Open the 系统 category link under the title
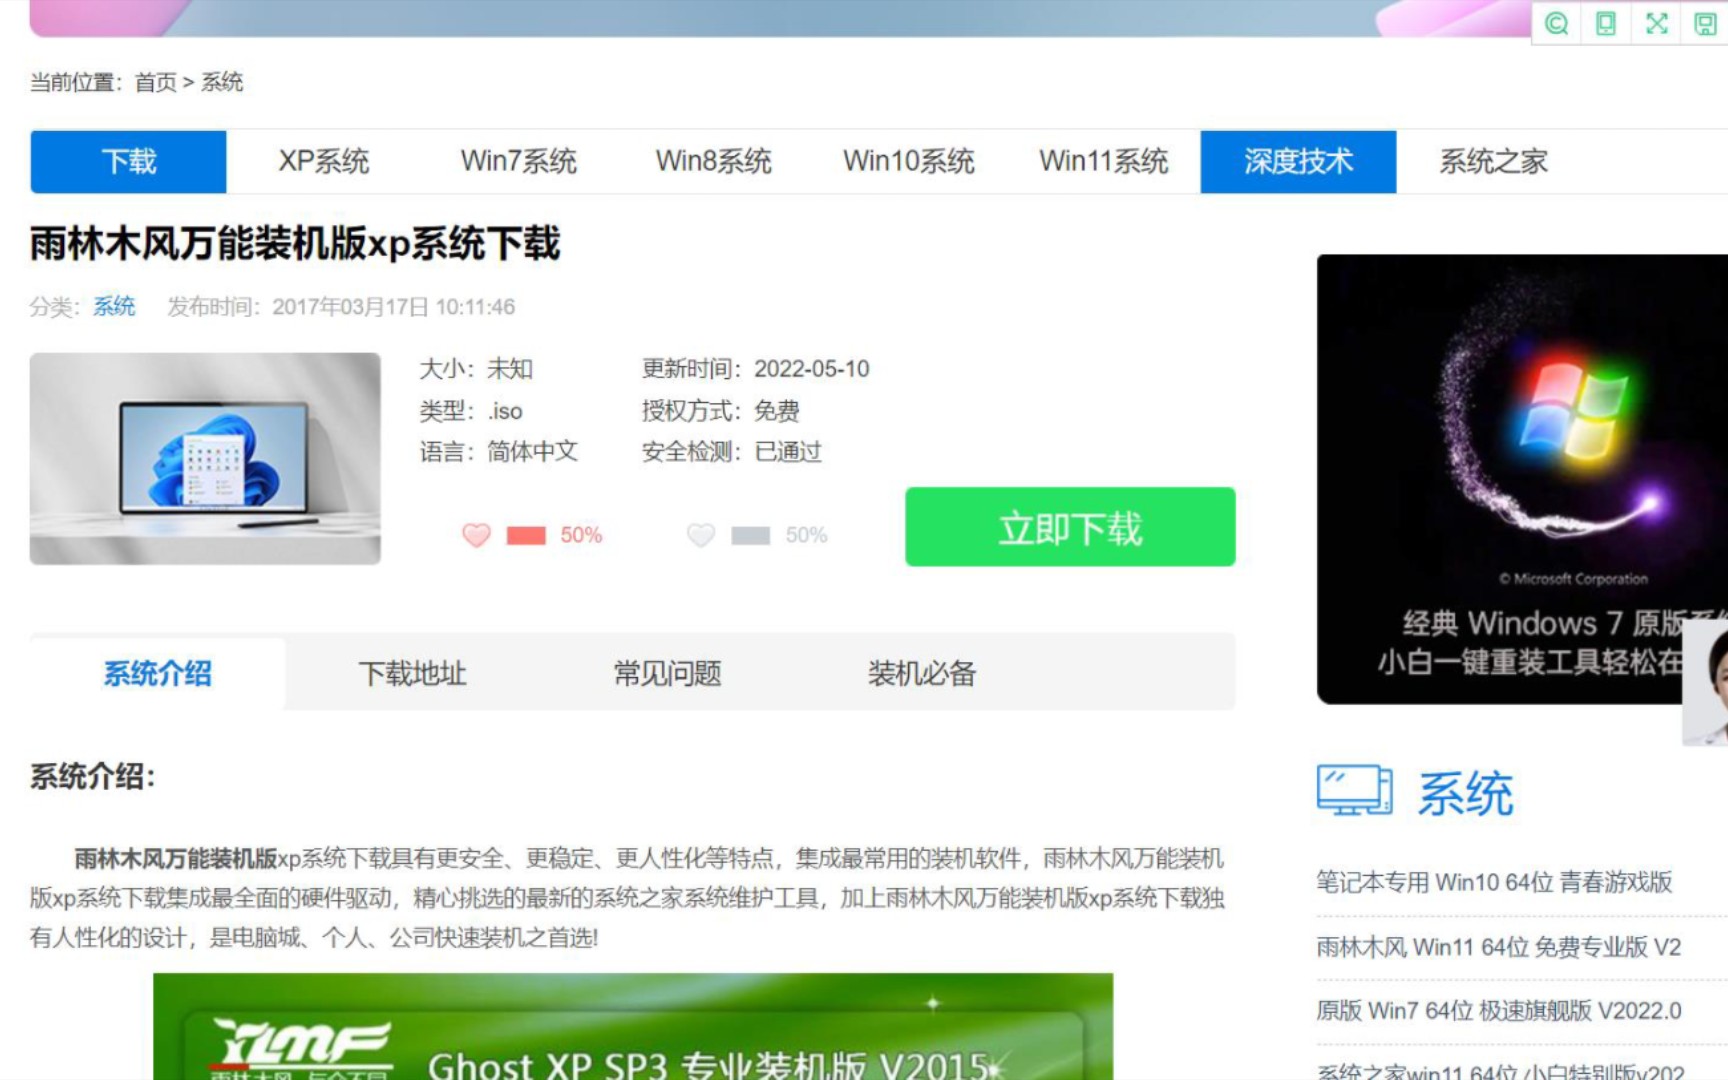Viewport: 1728px width, 1080px height. coord(113,307)
